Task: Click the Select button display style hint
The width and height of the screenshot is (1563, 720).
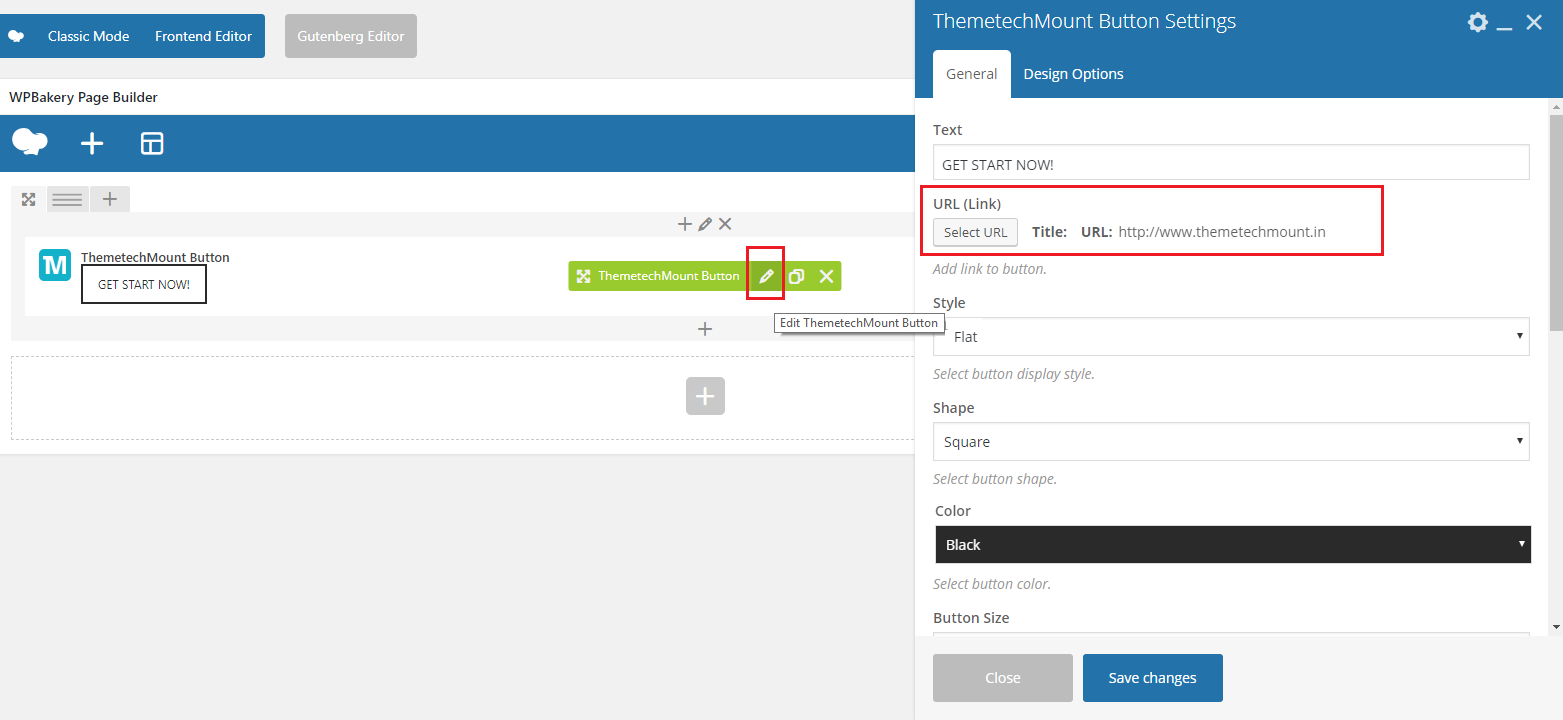Action: pyautogui.click(x=1014, y=374)
